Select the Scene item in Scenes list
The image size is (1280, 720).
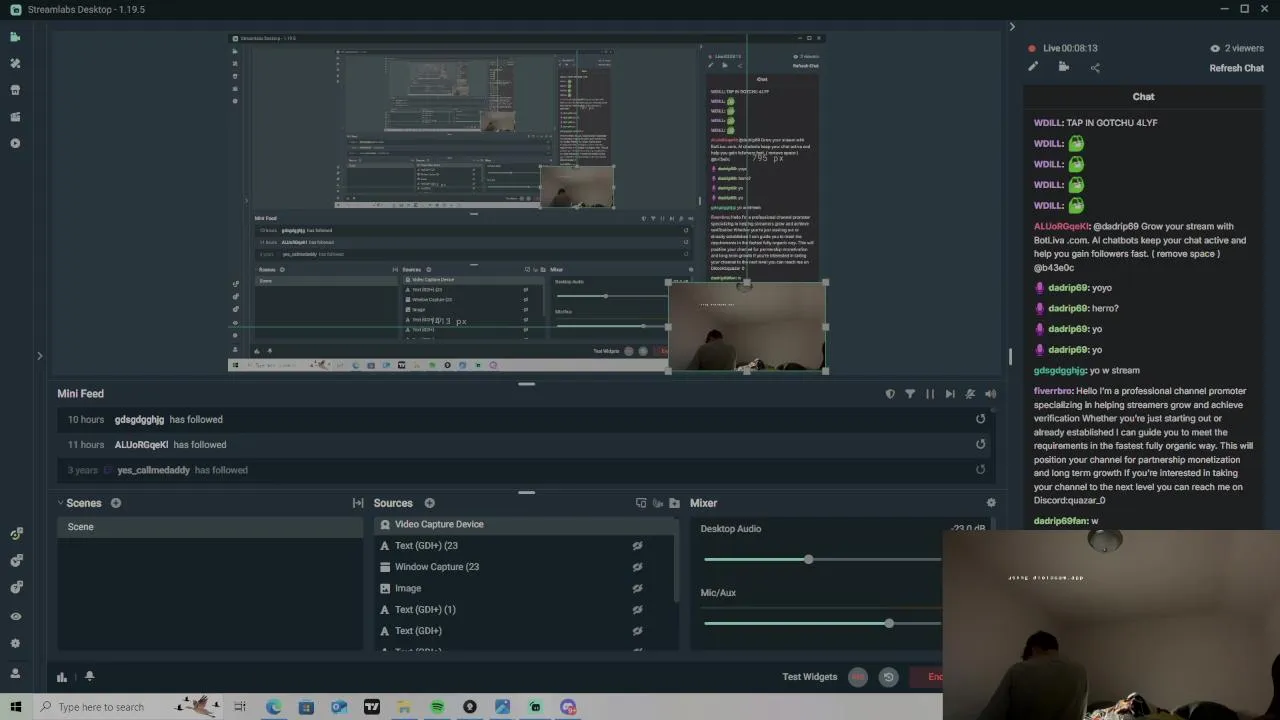210,527
